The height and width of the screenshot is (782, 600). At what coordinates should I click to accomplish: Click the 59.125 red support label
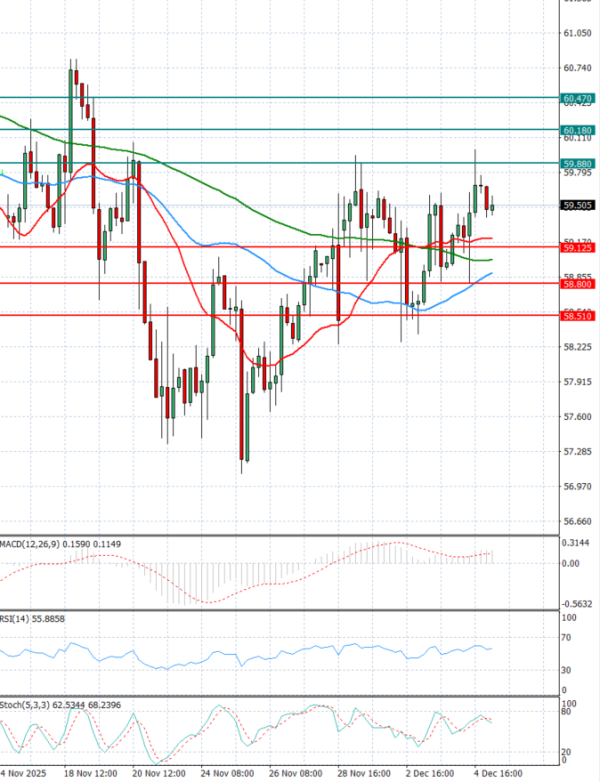[579, 247]
